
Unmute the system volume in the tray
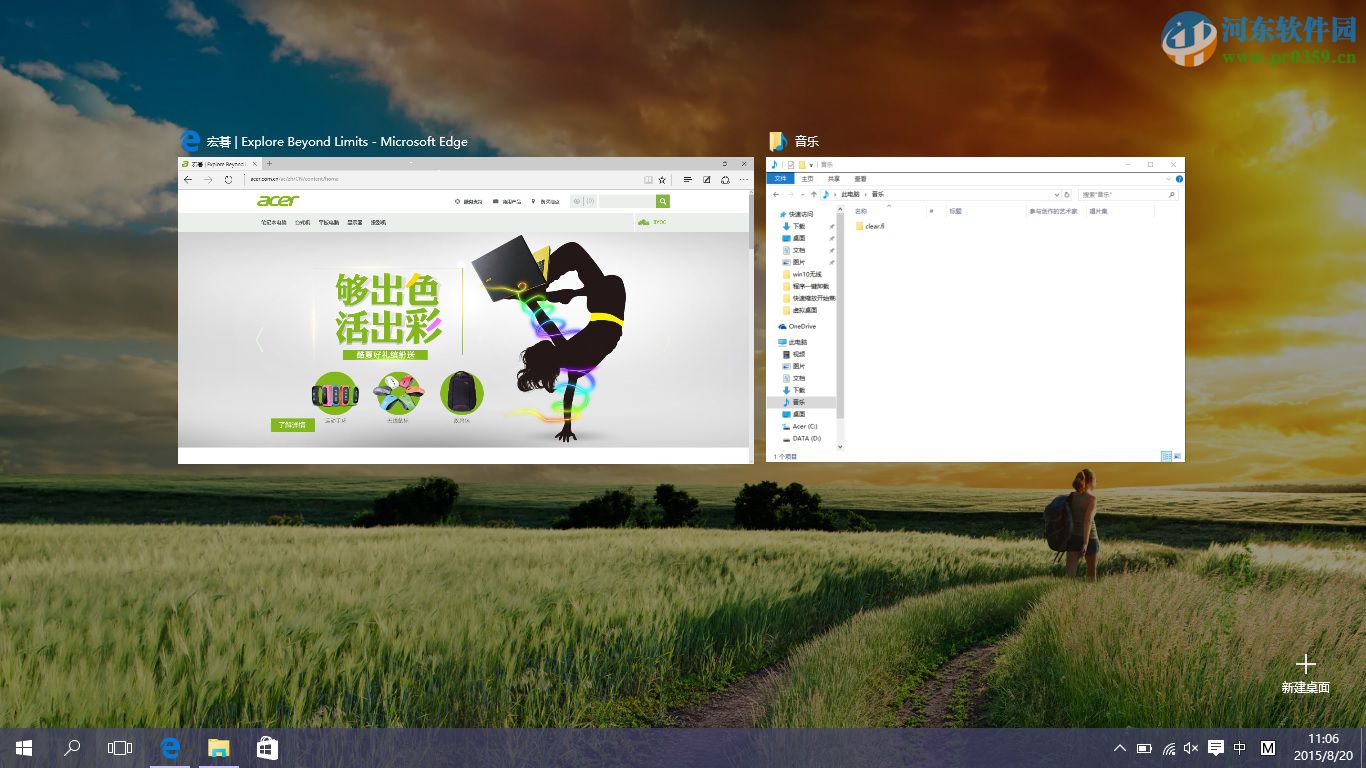(x=1192, y=747)
